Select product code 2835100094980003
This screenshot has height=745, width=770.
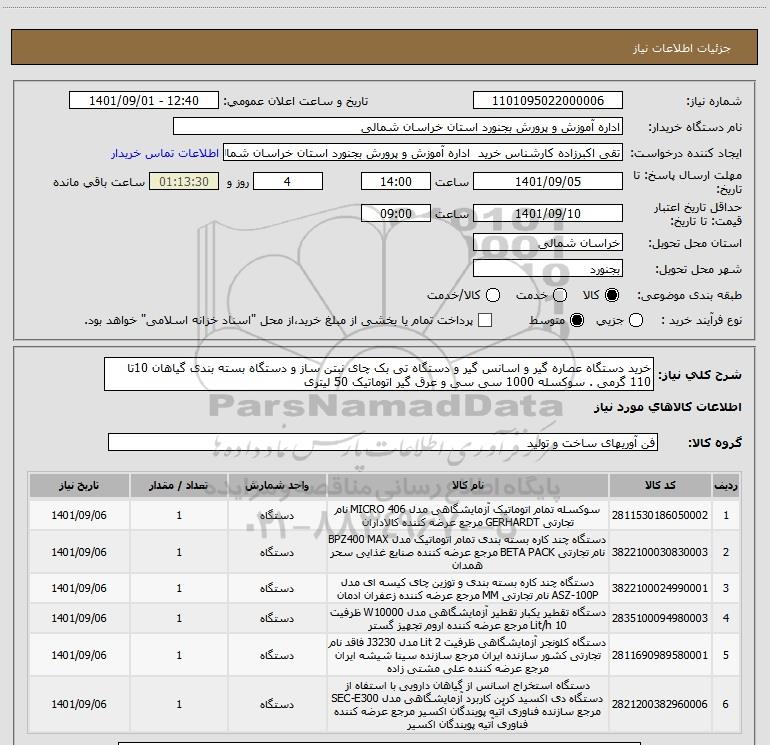pyautogui.click(x=660, y=618)
